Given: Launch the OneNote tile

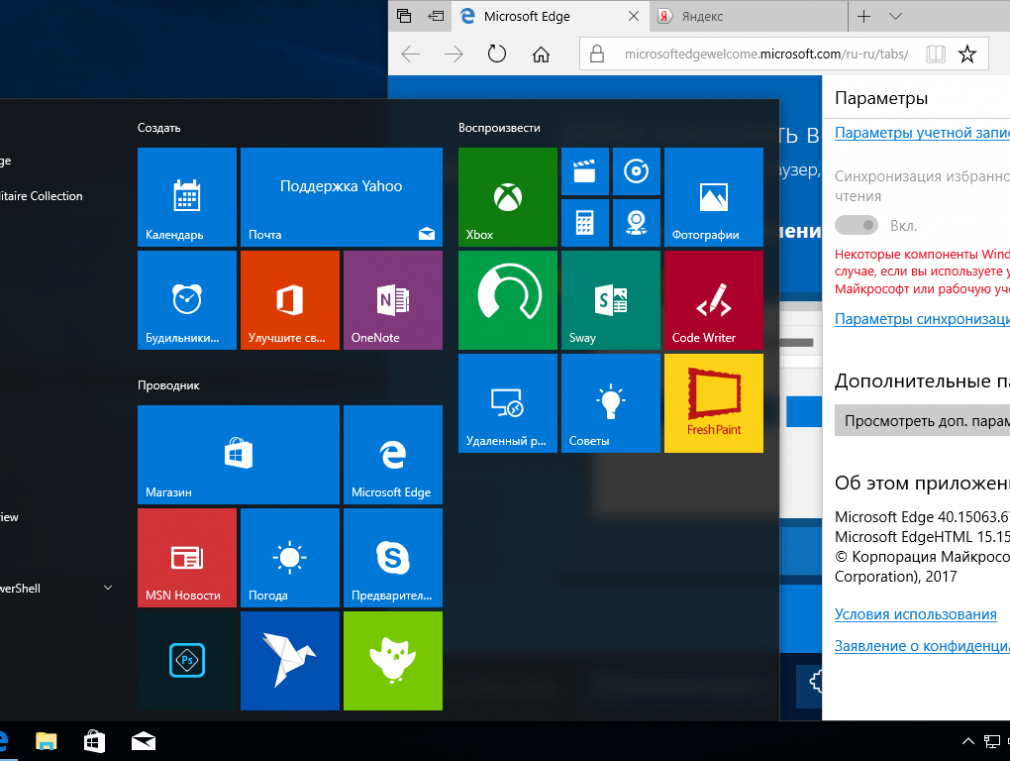Looking at the screenshot, I should tap(393, 300).
